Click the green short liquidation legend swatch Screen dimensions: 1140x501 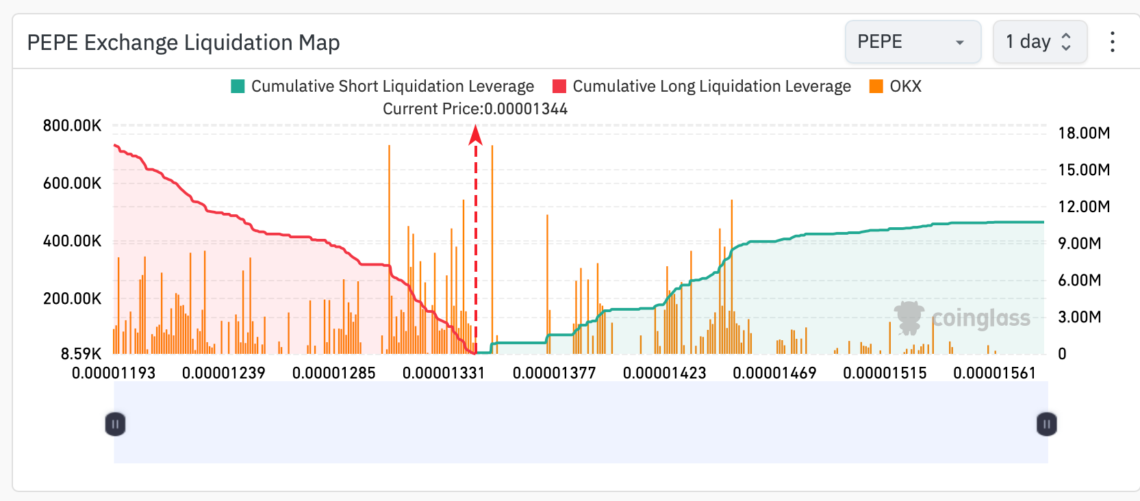pyautogui.click(x=238, y=87)
